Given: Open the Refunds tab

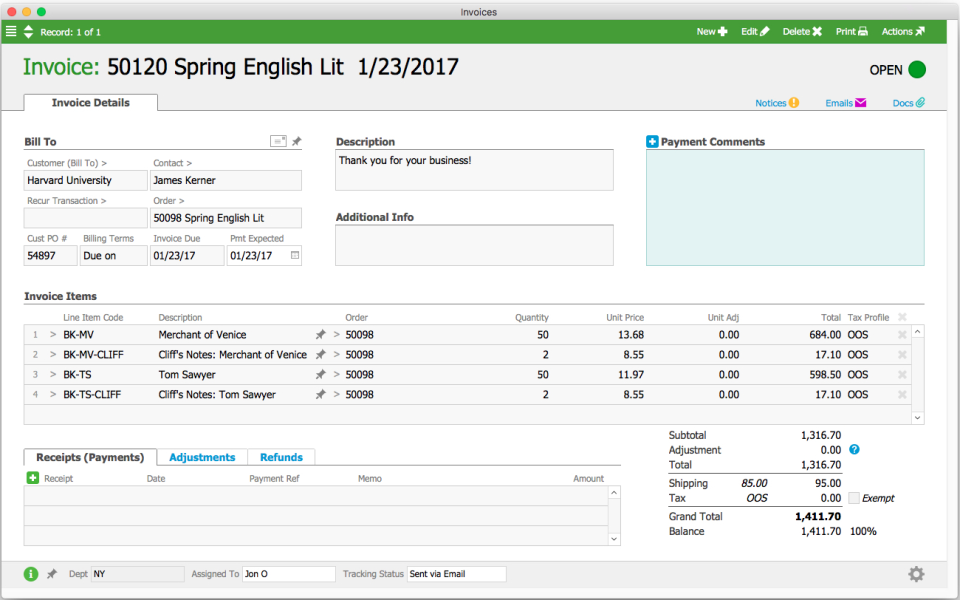Looking at the screenshot, I should pos(281,457).
